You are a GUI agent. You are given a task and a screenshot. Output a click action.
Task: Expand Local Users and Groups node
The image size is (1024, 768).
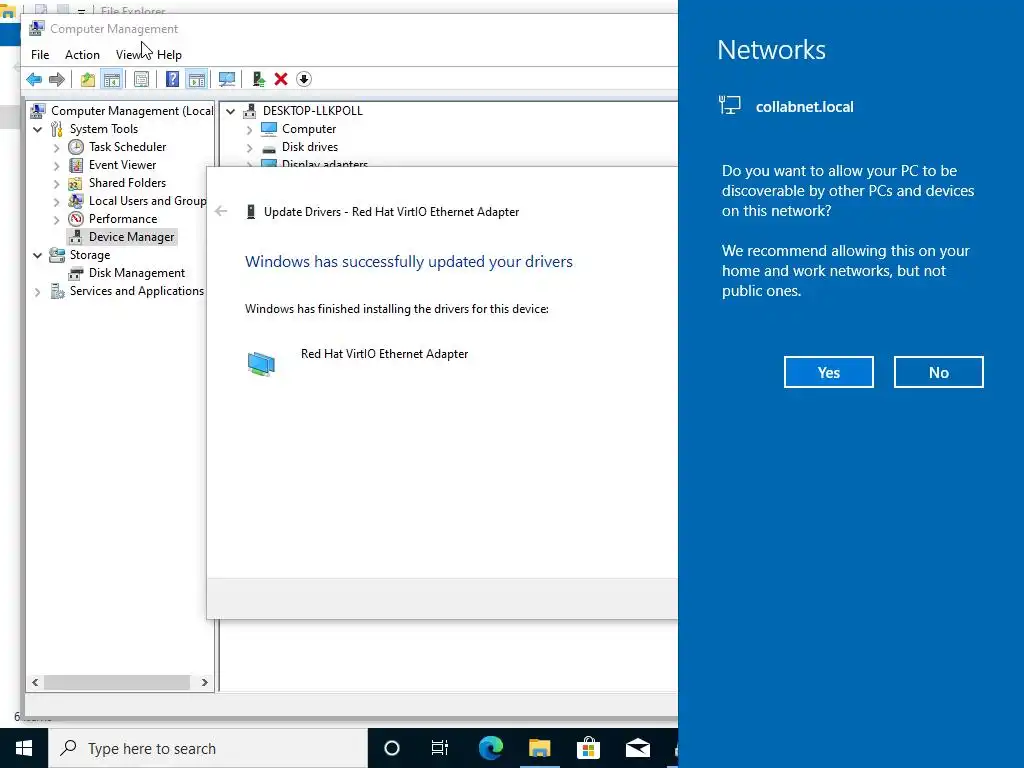(x=57, y=202)
